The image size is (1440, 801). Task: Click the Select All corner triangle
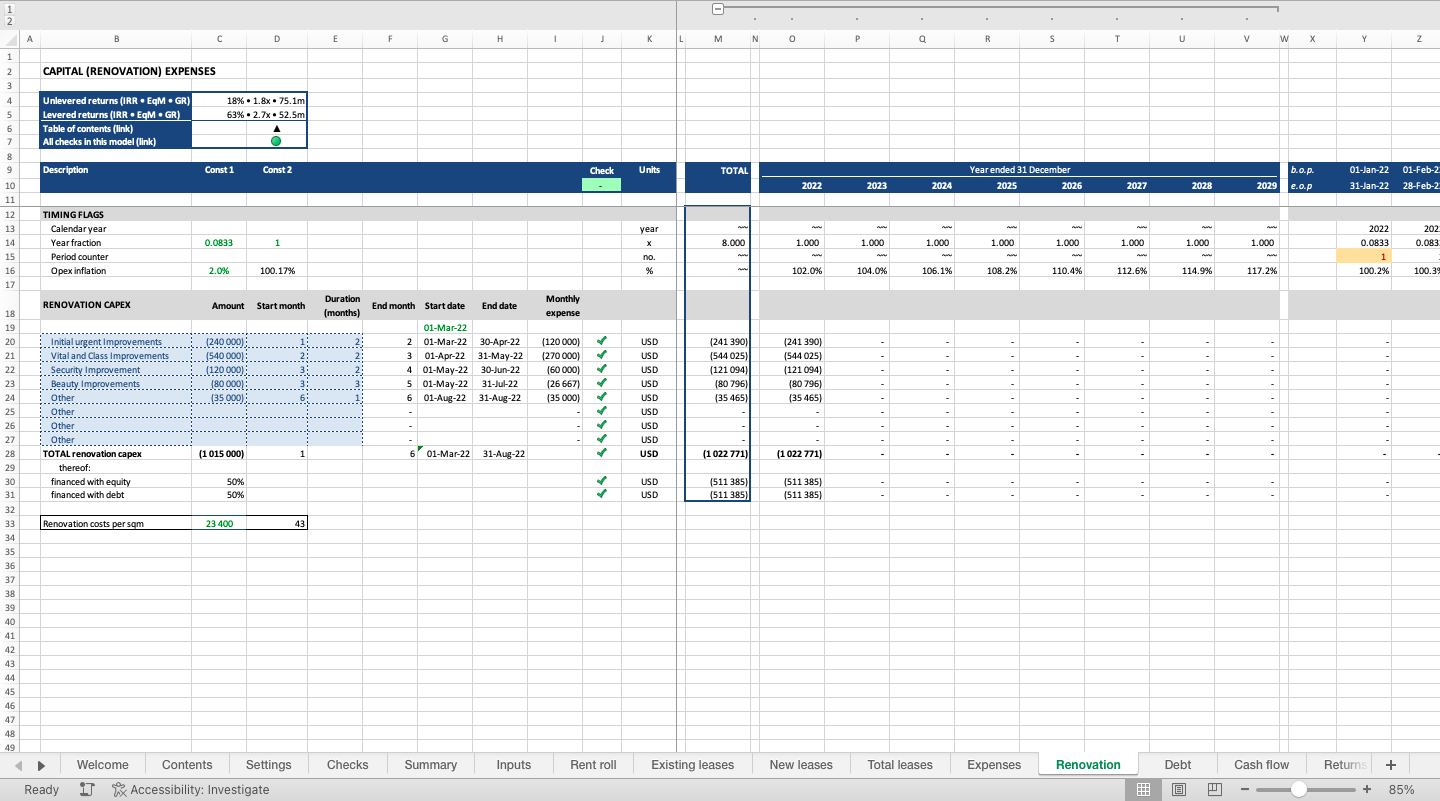[11, 39]
